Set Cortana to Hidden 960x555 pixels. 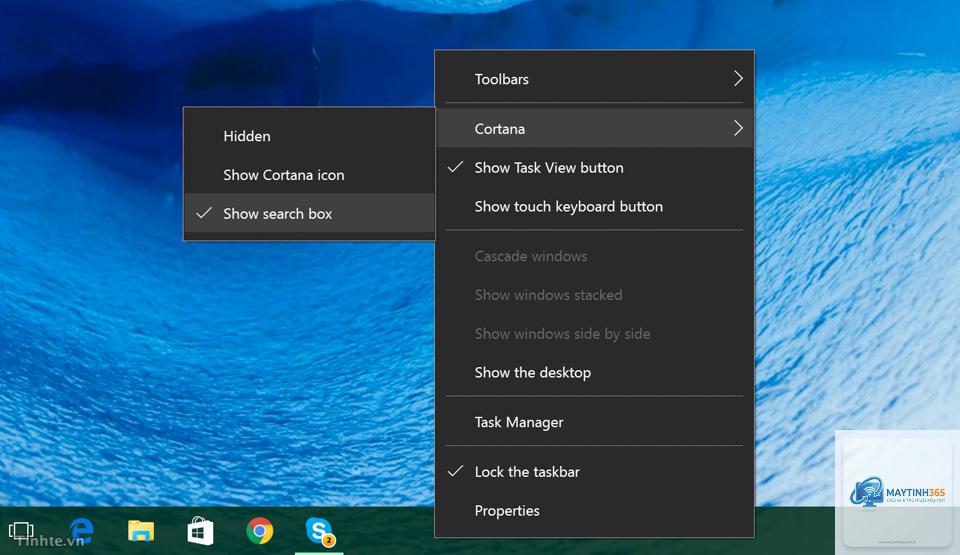tap(309, 136)
